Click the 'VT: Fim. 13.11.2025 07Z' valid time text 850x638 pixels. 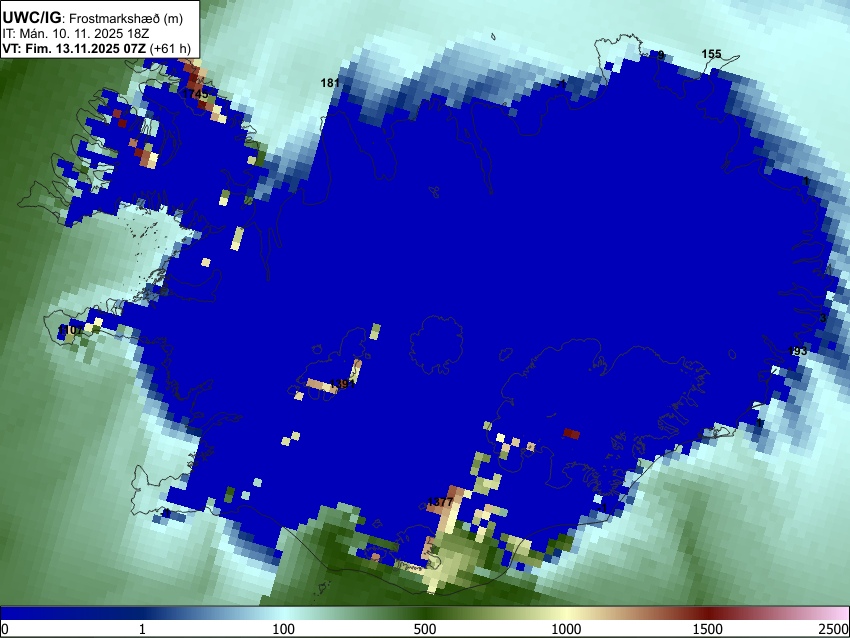[74, 48]
